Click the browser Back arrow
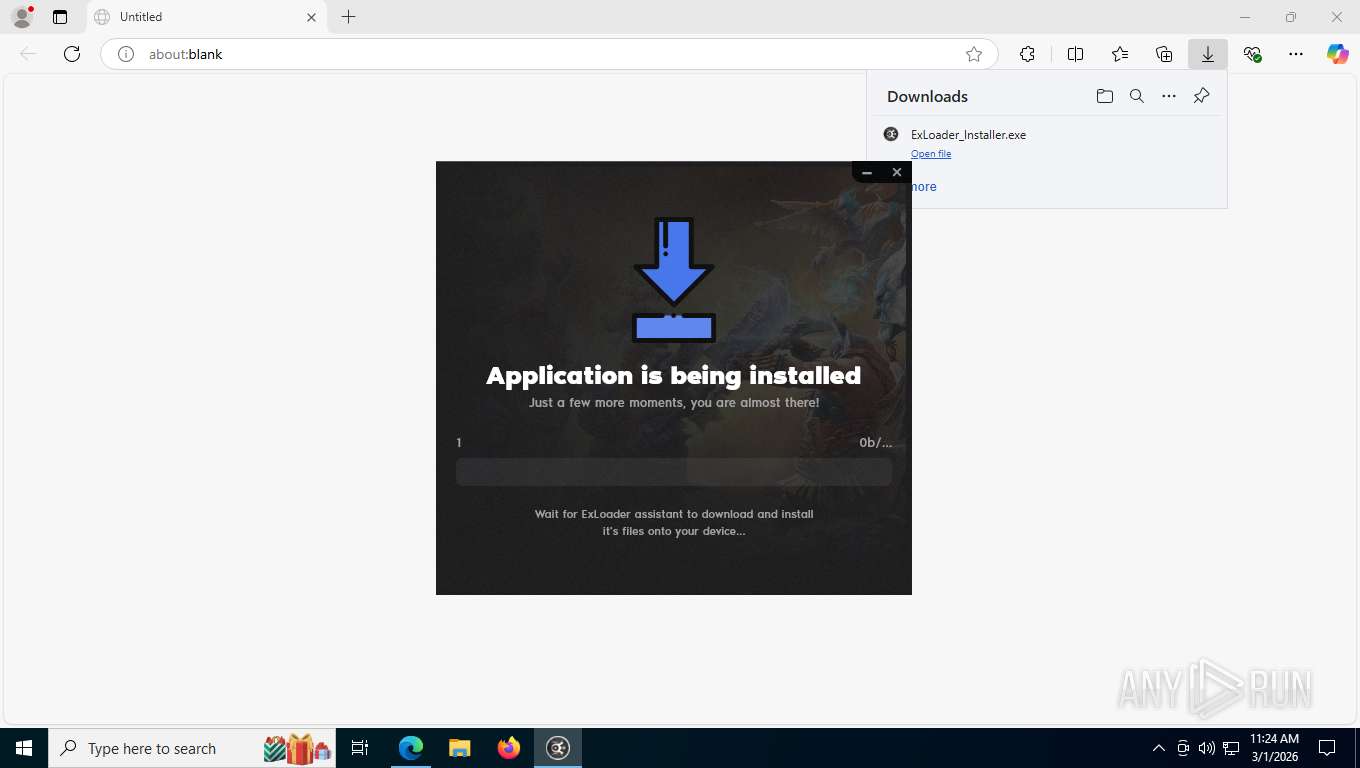The image size is (1360, 768). (x=28, y=54)
